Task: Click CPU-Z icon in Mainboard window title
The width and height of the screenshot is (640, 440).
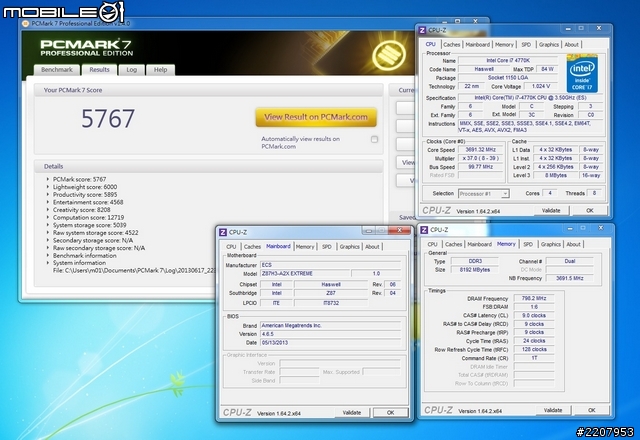Action: coord(223,232)
